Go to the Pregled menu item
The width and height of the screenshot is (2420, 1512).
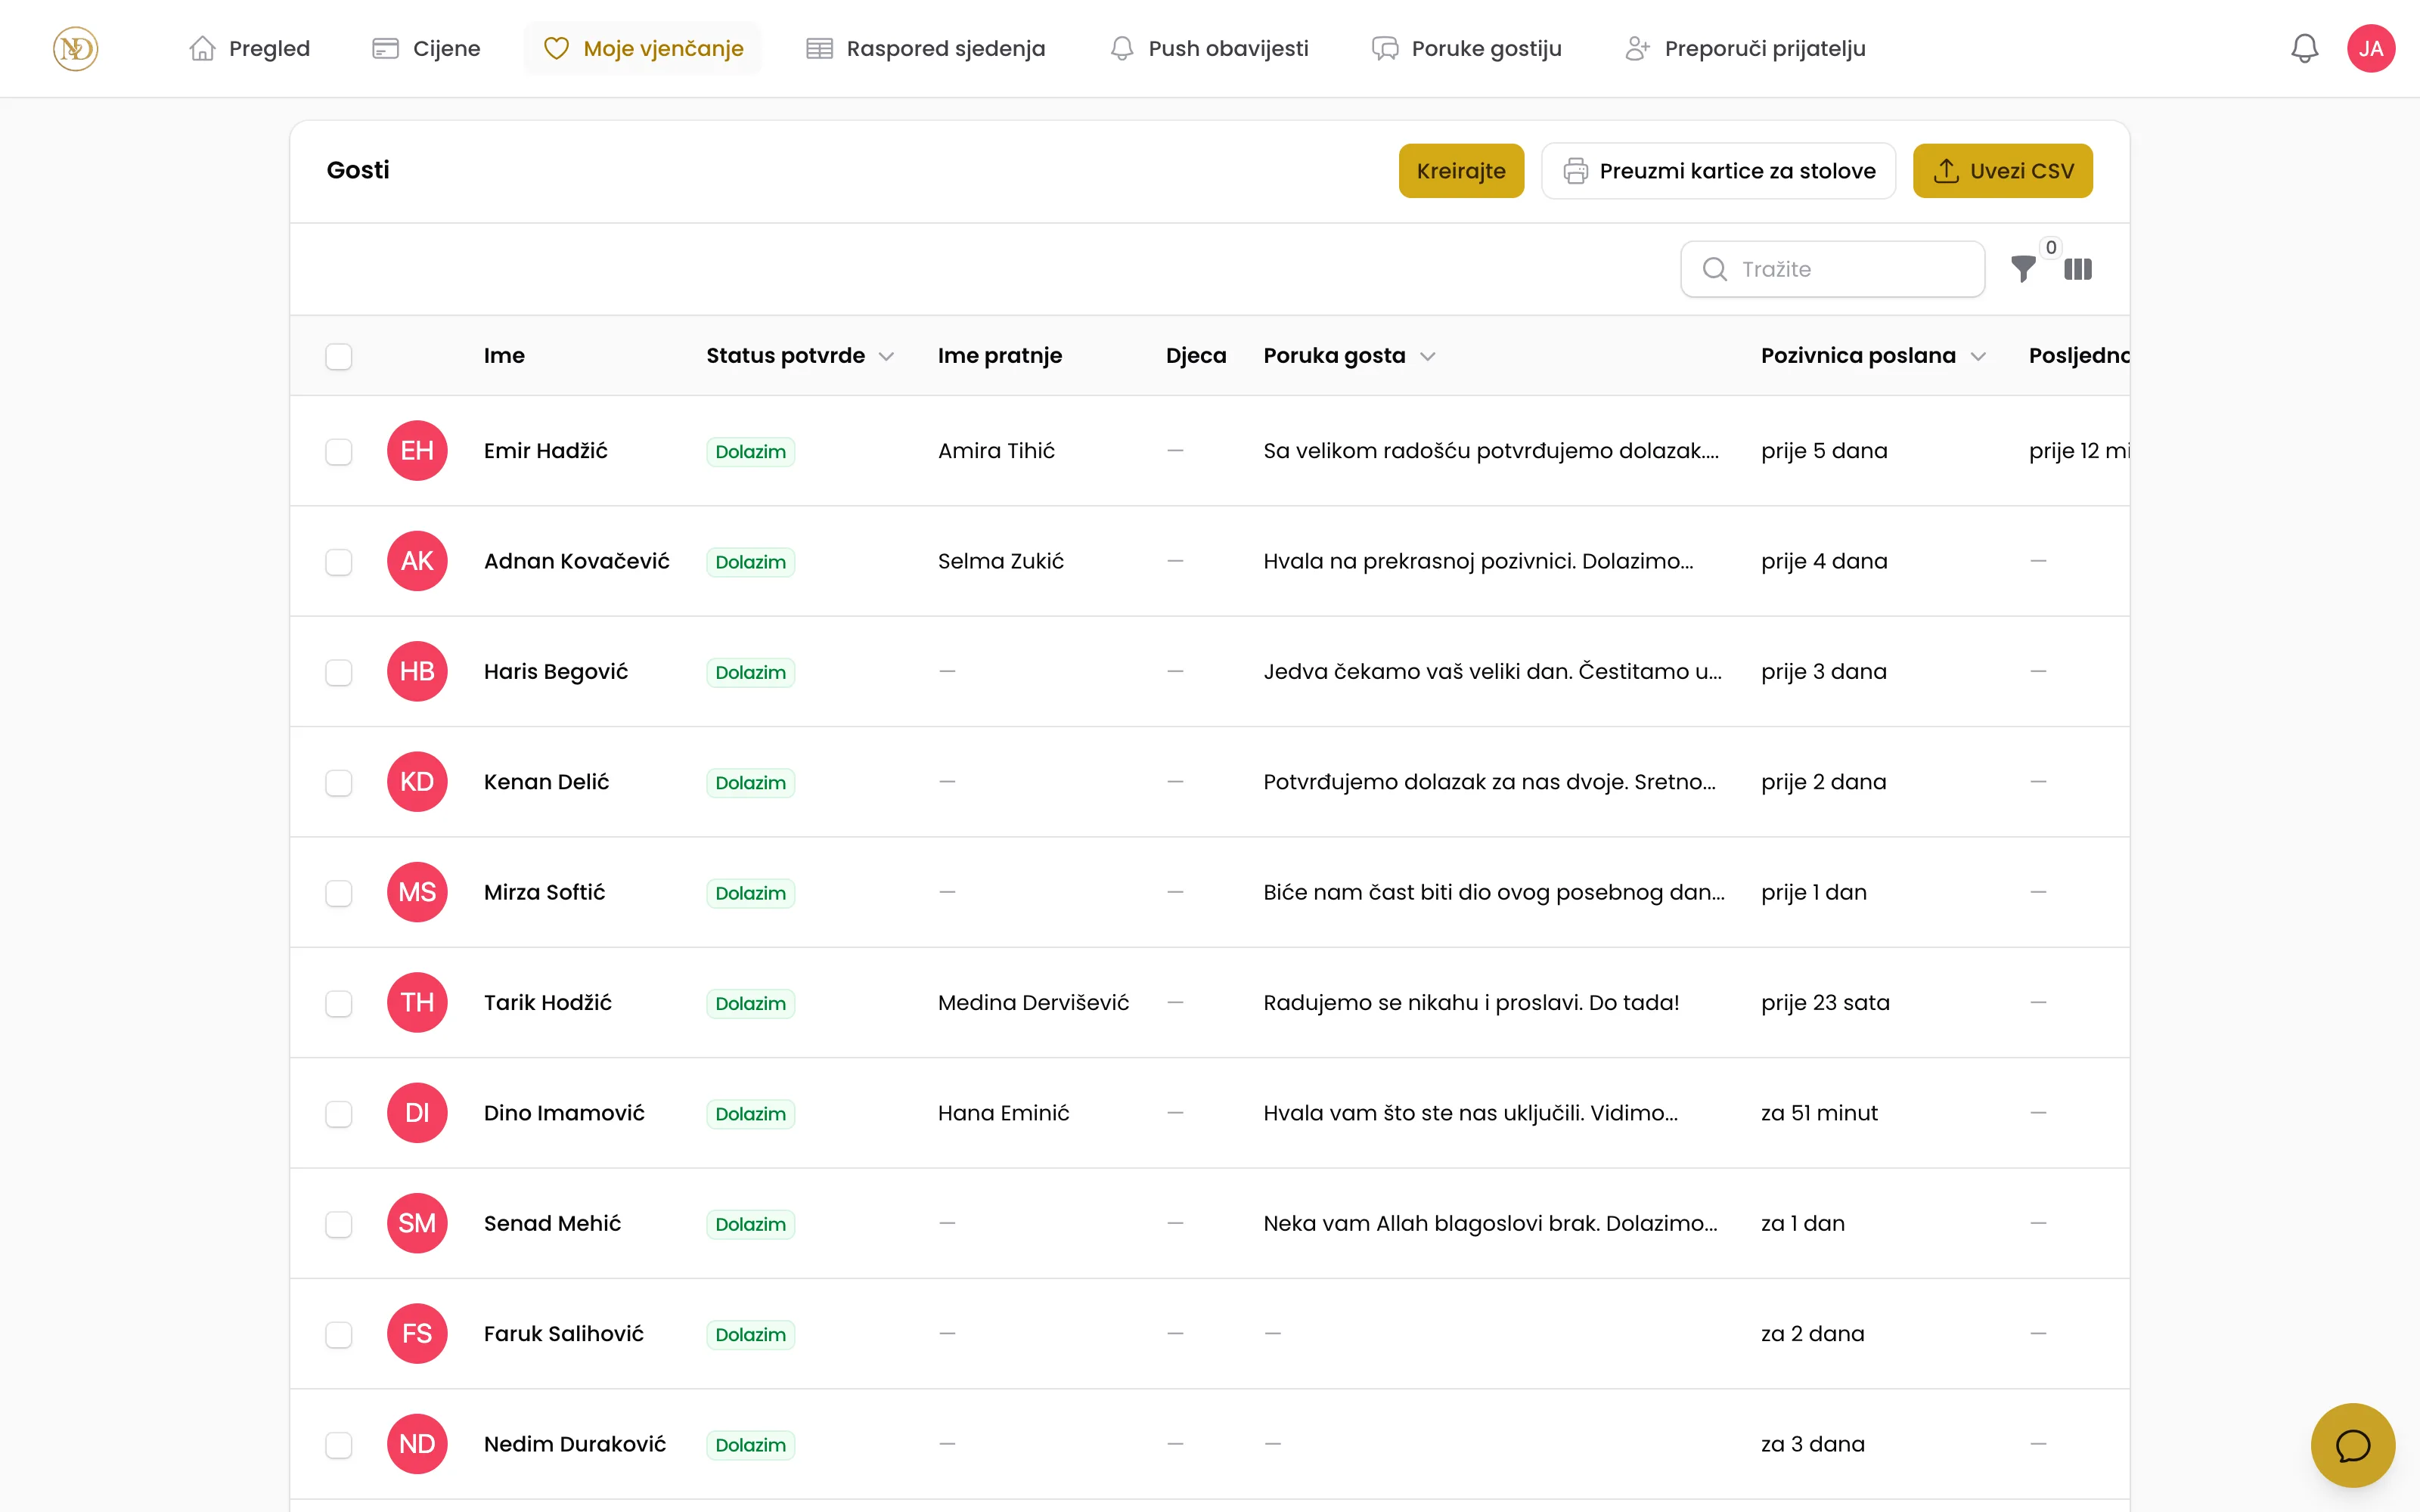249,48
